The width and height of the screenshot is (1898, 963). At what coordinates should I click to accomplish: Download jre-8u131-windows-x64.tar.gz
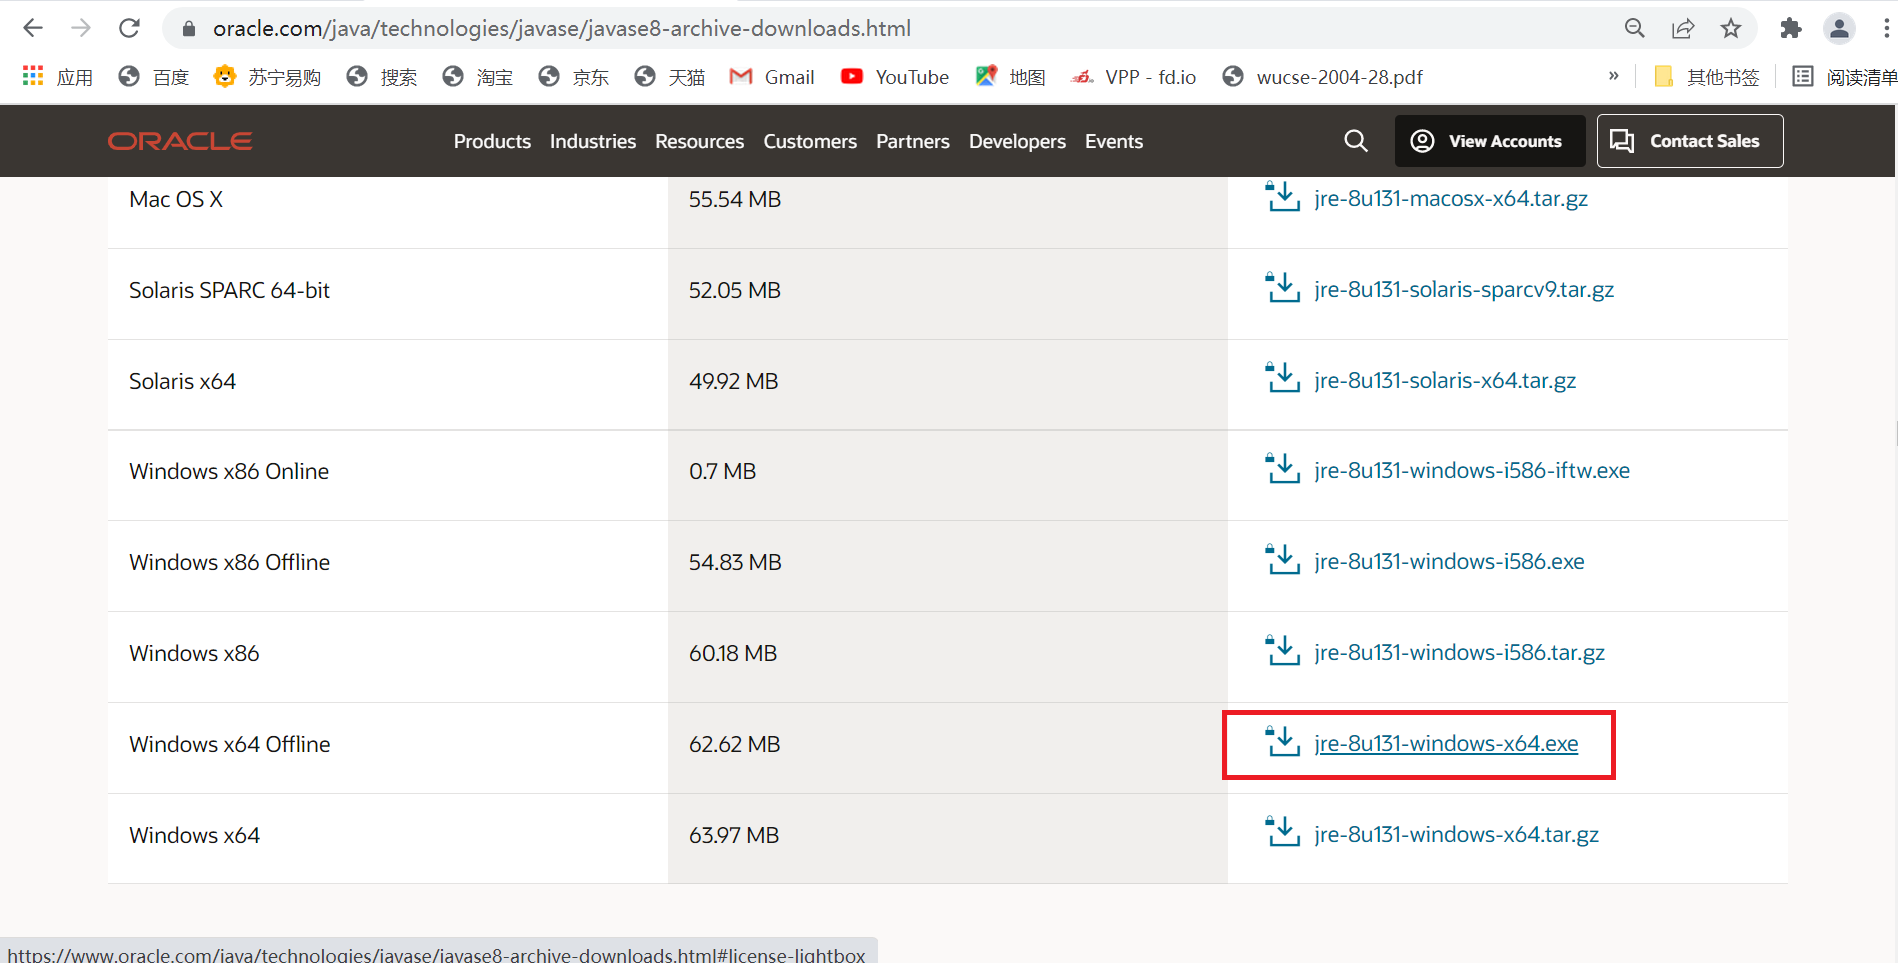(1456, 834)
